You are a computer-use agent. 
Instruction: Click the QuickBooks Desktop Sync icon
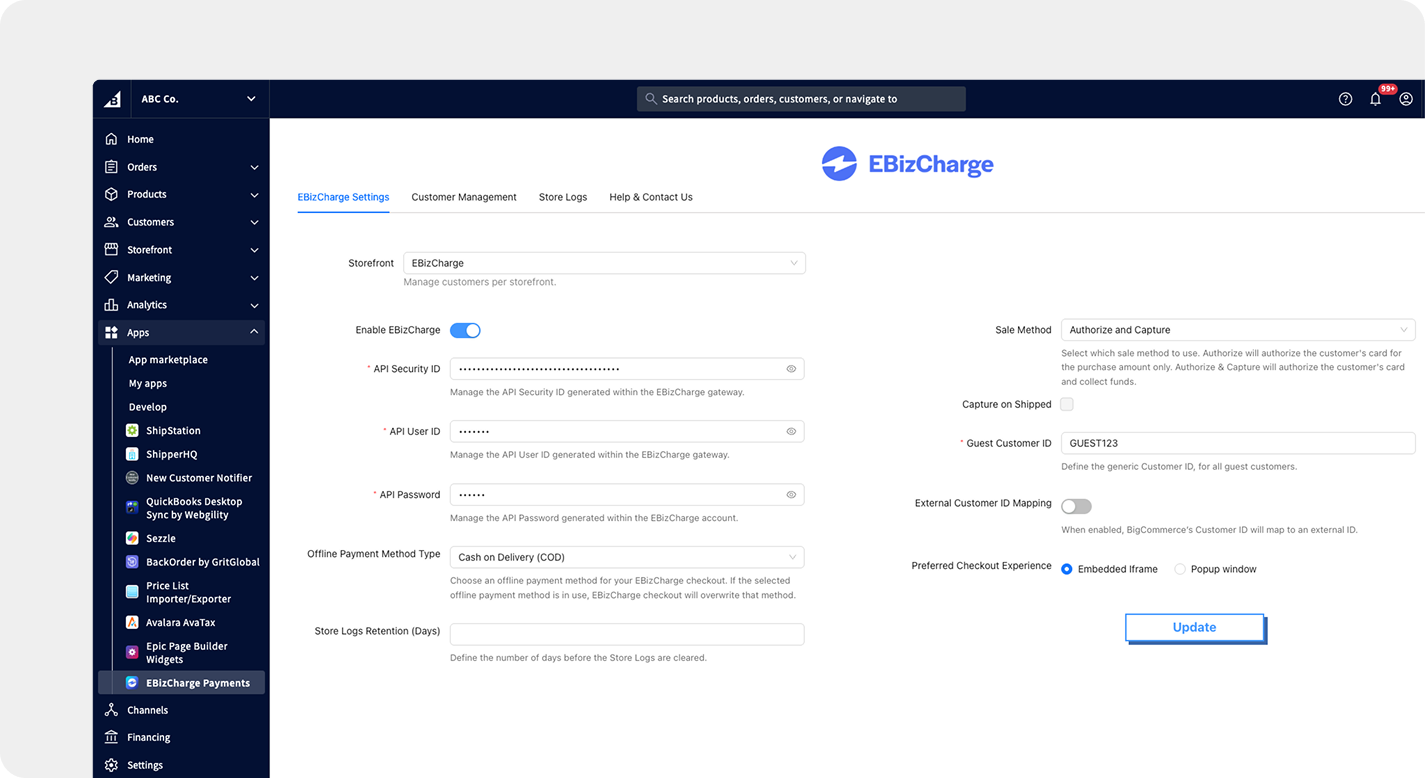pos(132,508)
